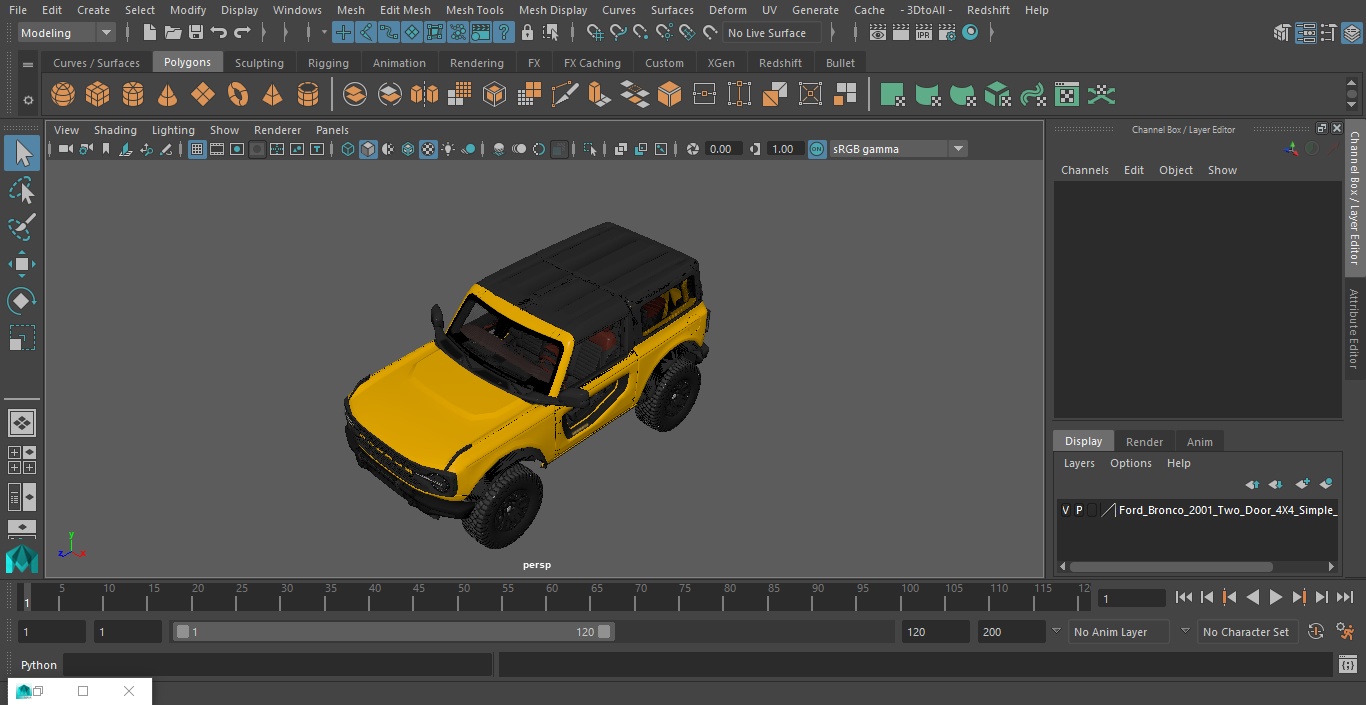1366x705 pixels.
Task: Undo the last action with the arrow icon
Action: coord(219,33)
